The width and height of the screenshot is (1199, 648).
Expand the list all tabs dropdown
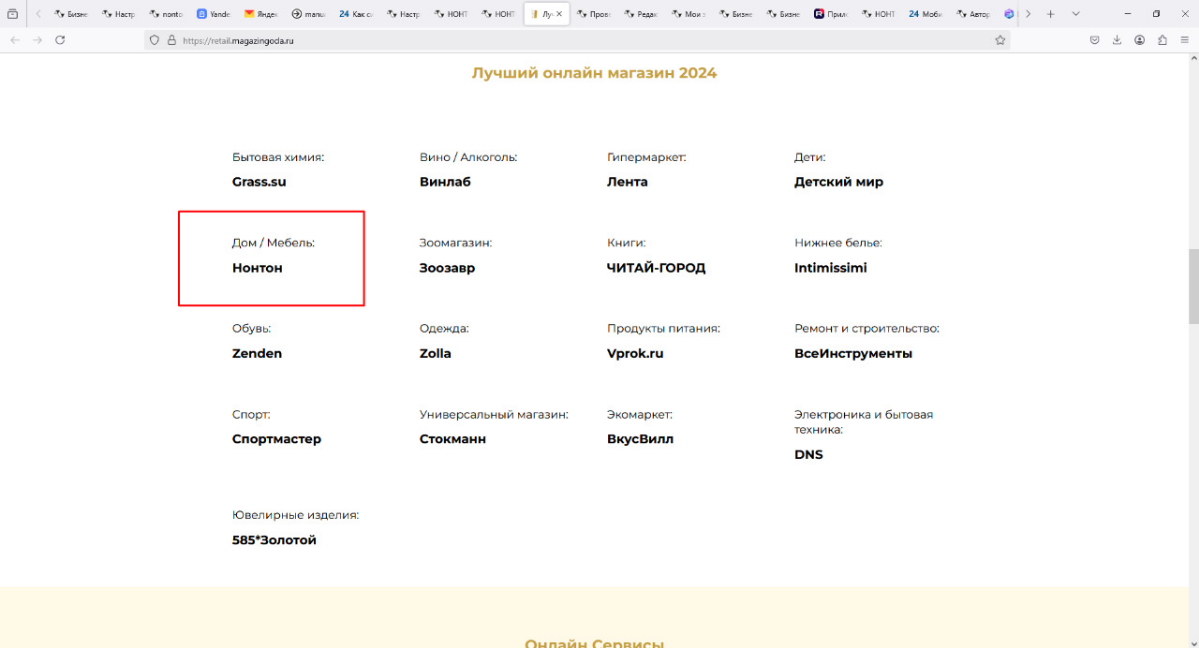(x=1075, y=14)
